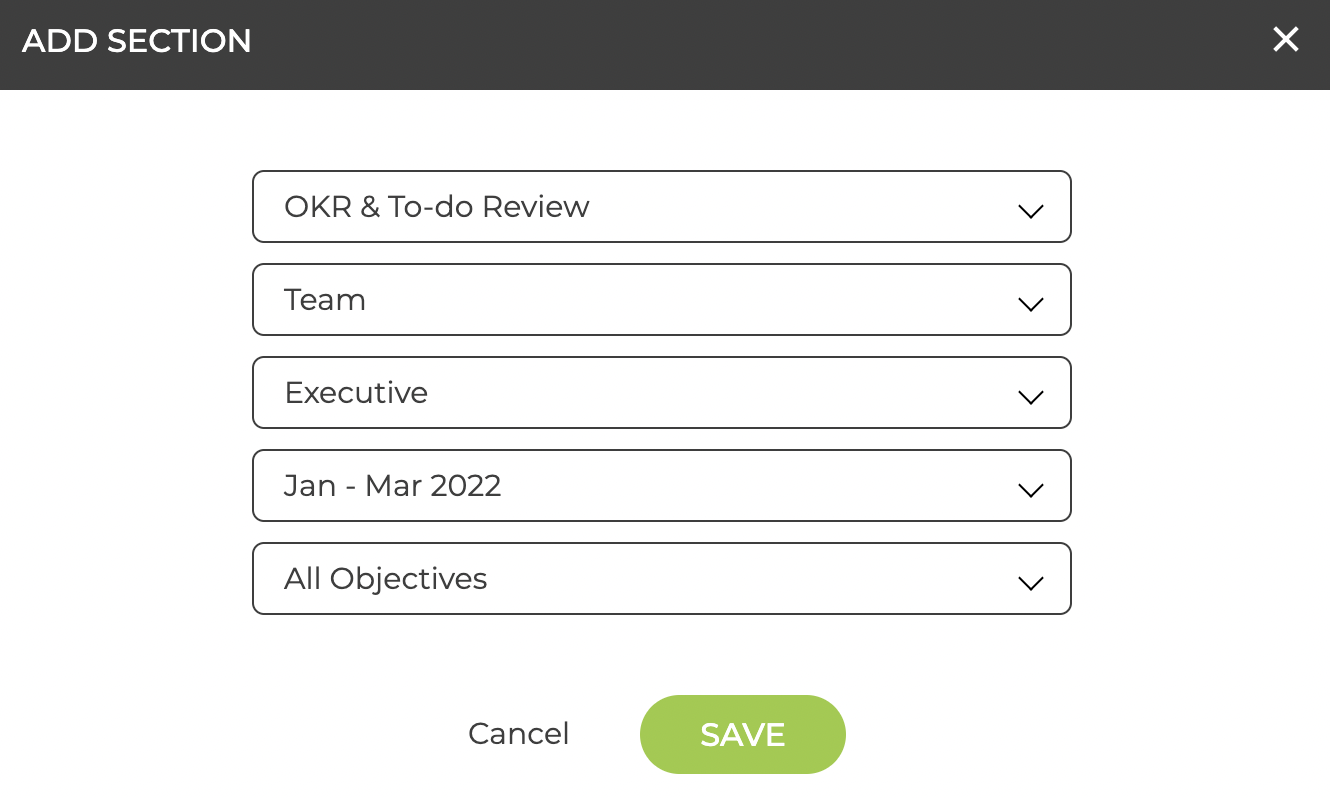Expand the Team selector dropdown

point(662,299)
